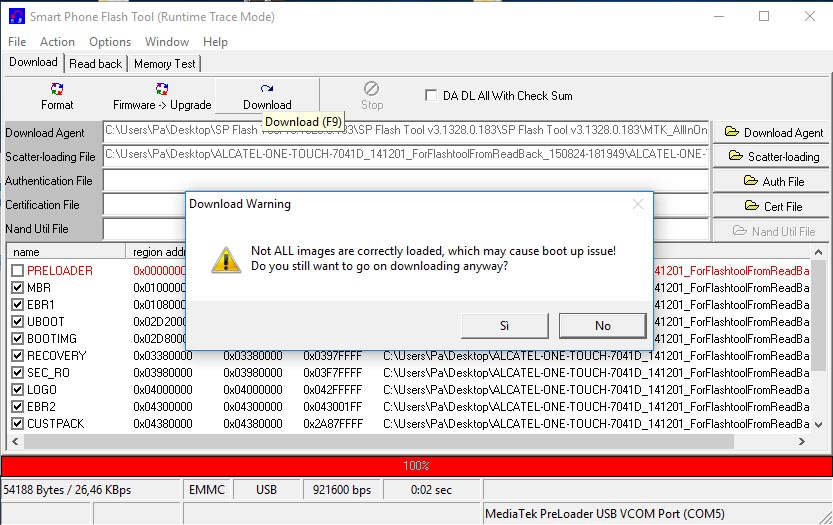Switch to the Read back tab
This screenshot has width=833, height=525.
point(96,63)
